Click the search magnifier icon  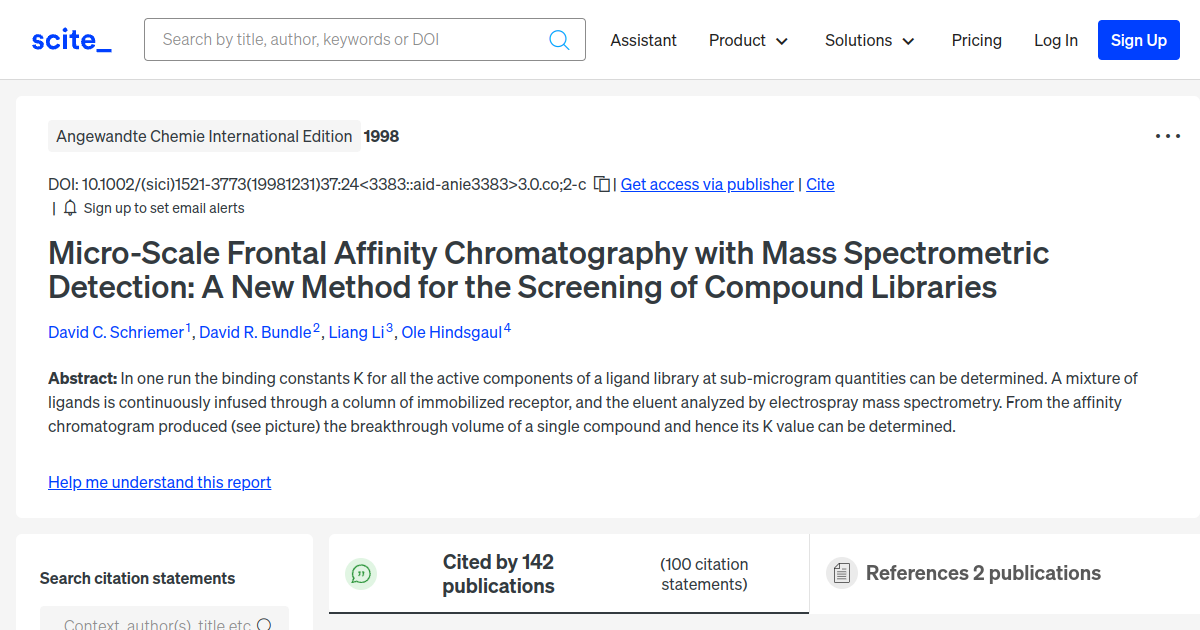tap(559, 40)
